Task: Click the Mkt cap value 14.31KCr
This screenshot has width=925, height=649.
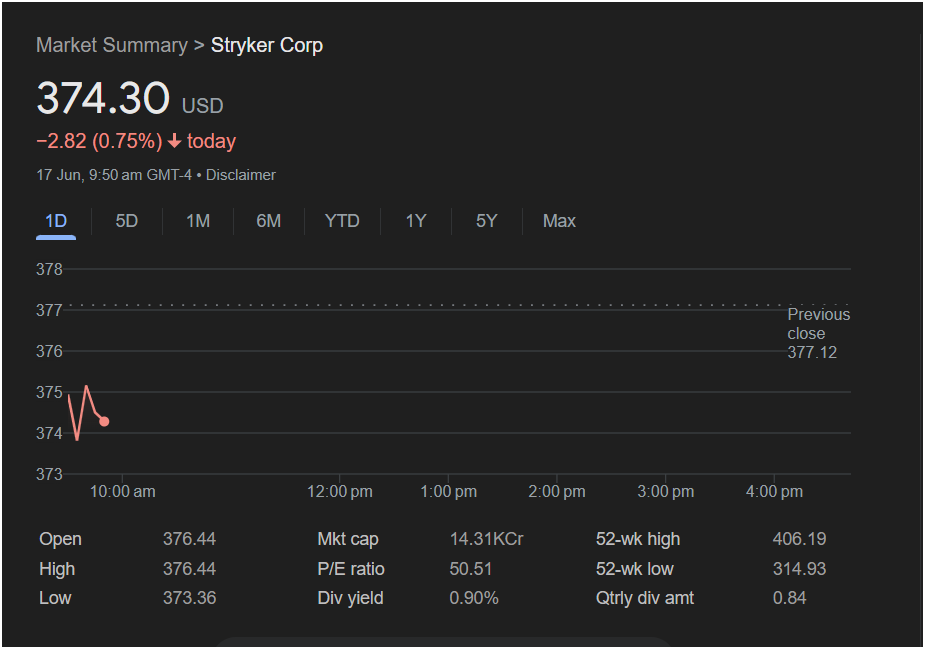Action: [486, 539]
